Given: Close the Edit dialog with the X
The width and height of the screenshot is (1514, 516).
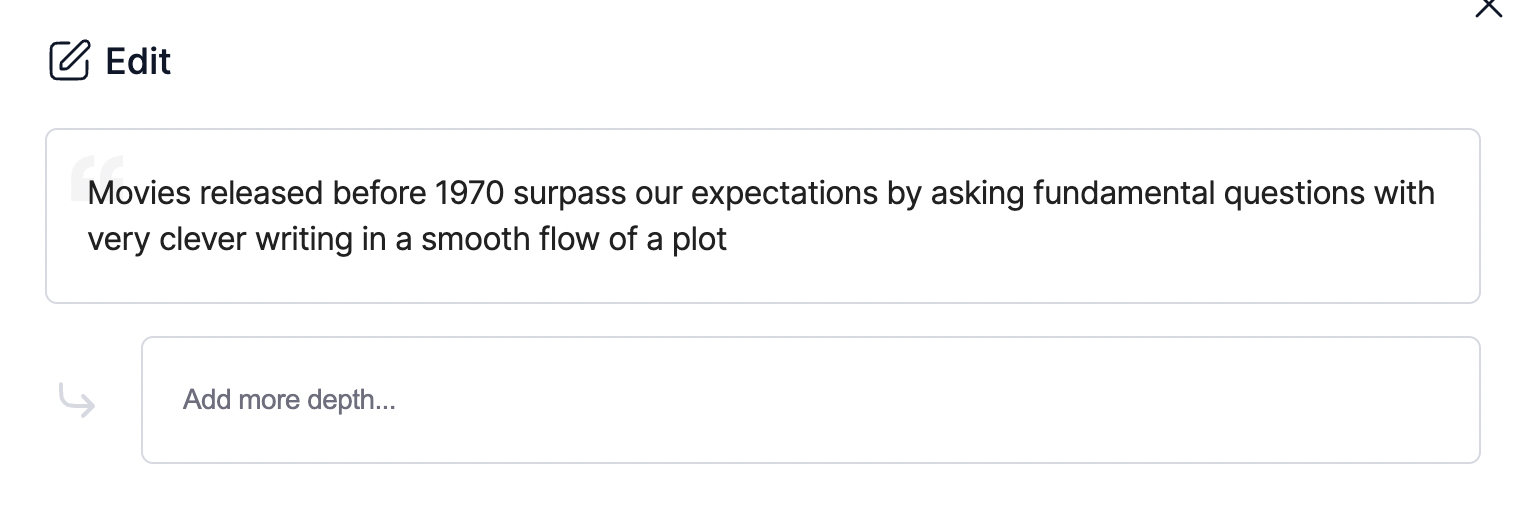Looking at the screenshot, I should click(1488, 8).
